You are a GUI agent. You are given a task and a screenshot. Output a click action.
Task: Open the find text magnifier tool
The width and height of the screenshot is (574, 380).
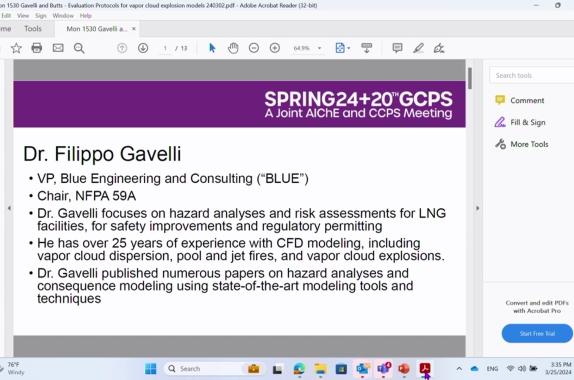pyautogui.click(x=79, y=48)
